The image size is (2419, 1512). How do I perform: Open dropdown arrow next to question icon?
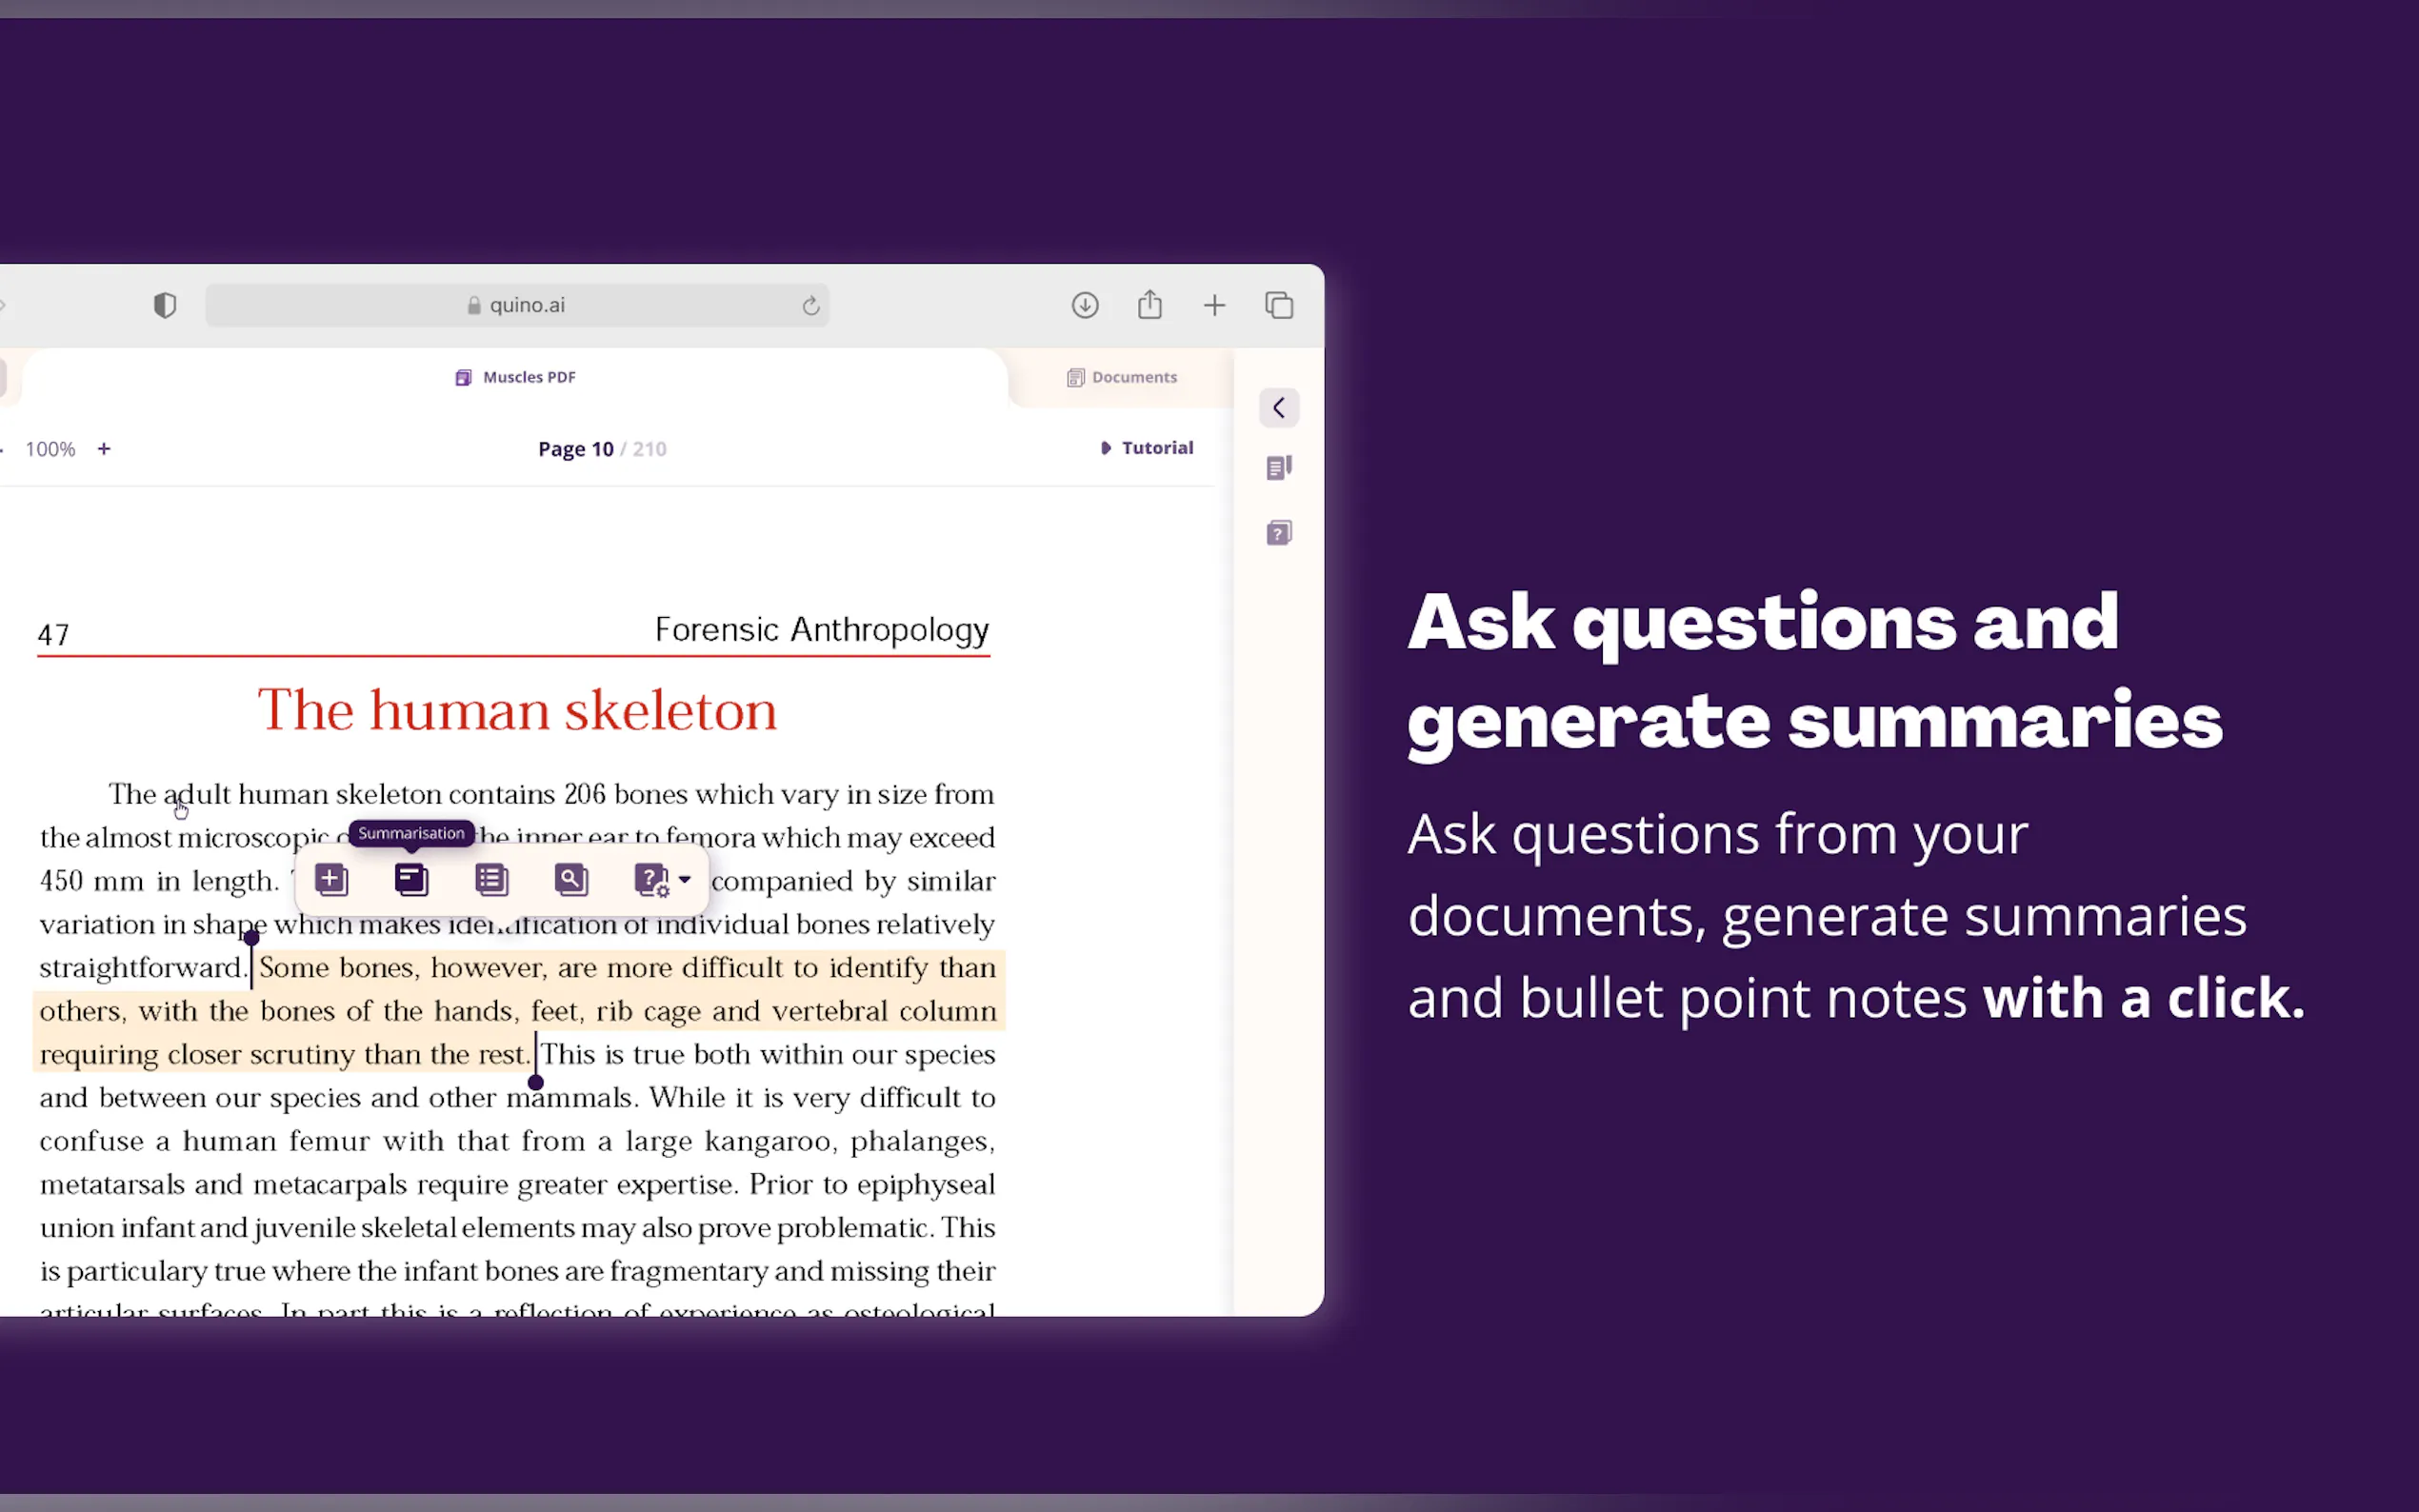[x=685, y=880]
